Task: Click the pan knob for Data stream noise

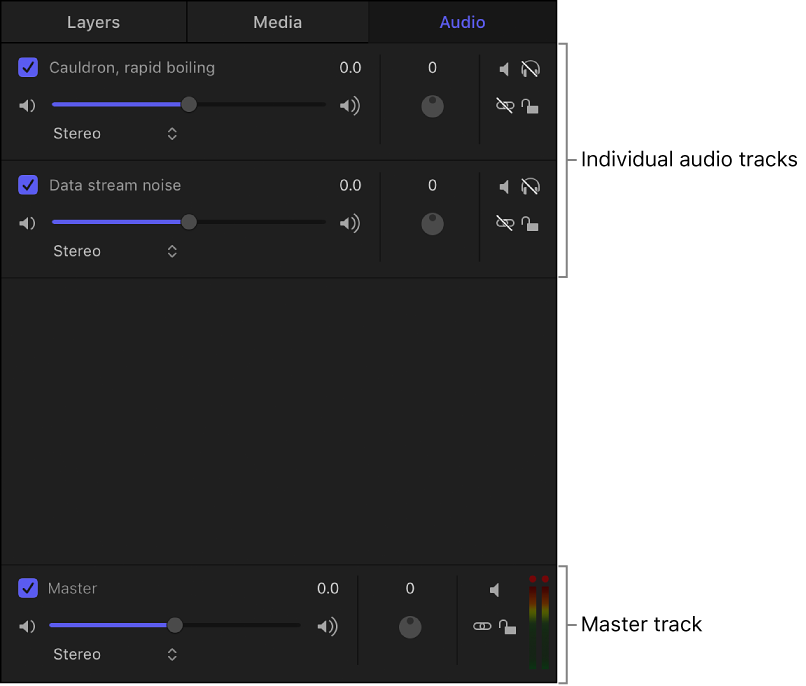Action: point(432,224)
